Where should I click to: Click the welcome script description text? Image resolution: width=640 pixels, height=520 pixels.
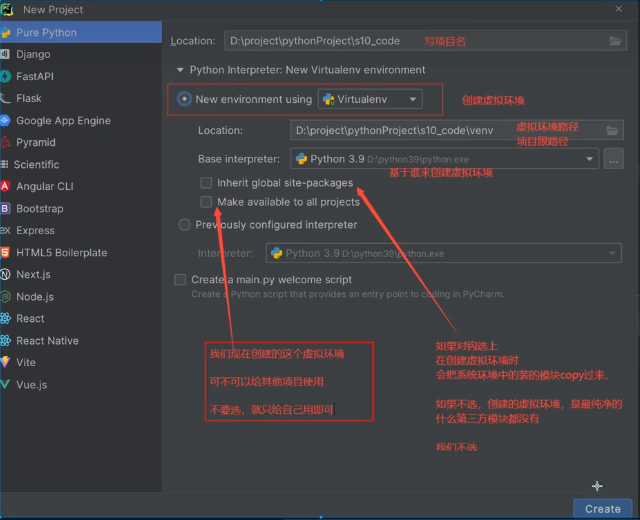click(348, 294)
